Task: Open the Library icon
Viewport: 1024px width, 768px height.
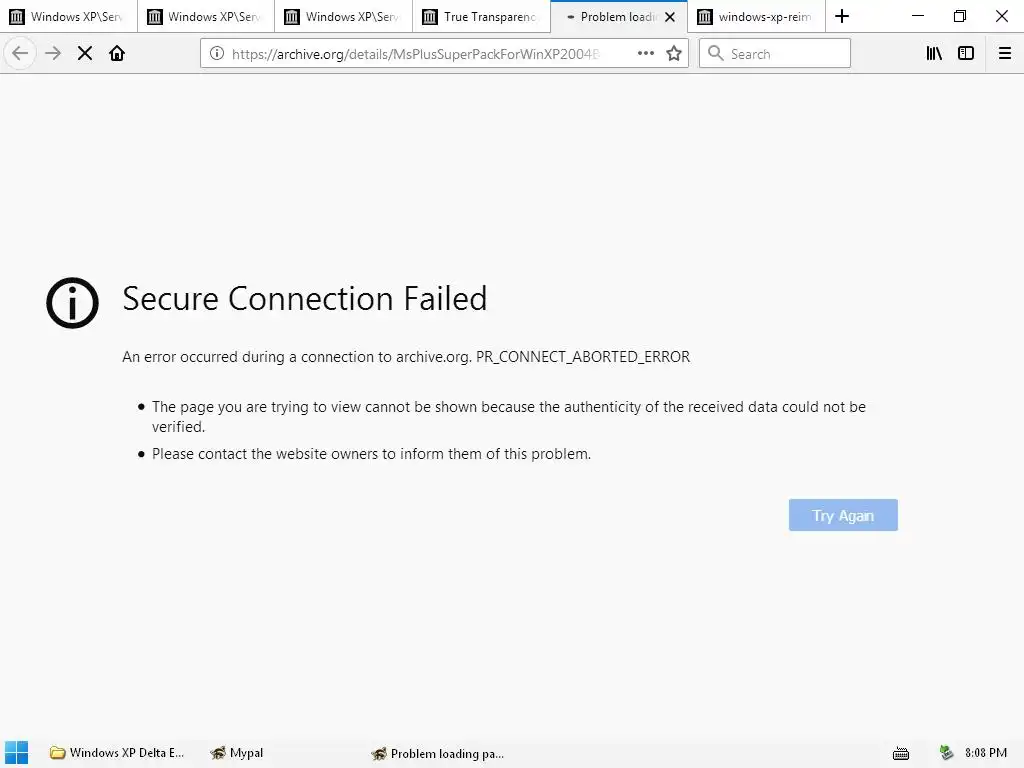Action: pyautogui.click(x=934, y=53)
